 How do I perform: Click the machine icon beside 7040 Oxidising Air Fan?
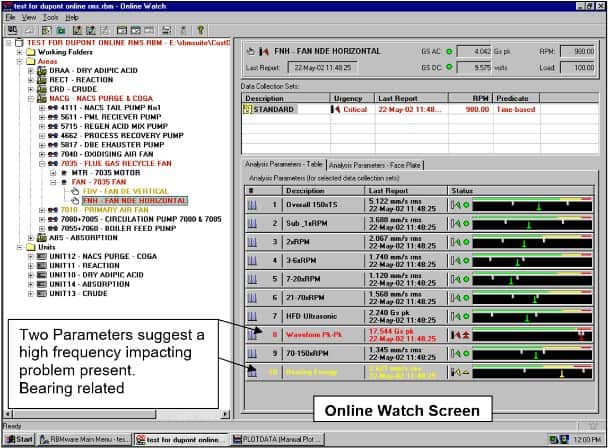tap(53, 154)
